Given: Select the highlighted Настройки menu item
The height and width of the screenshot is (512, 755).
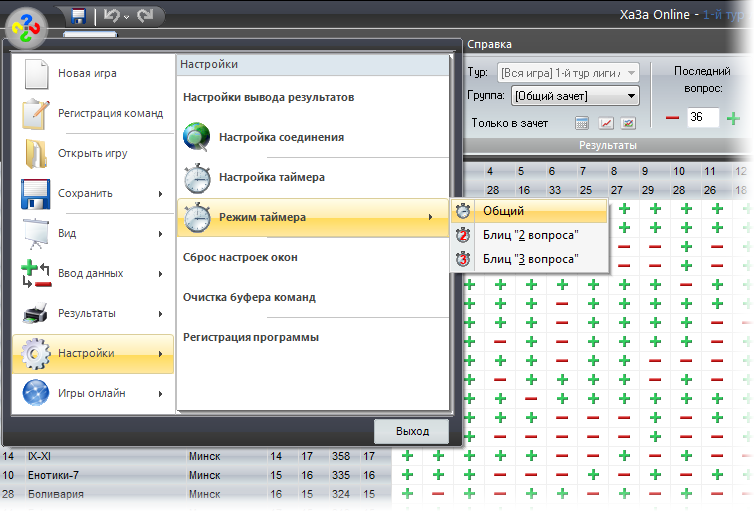Looking at the screenshot, I should [x=93, y=354].
